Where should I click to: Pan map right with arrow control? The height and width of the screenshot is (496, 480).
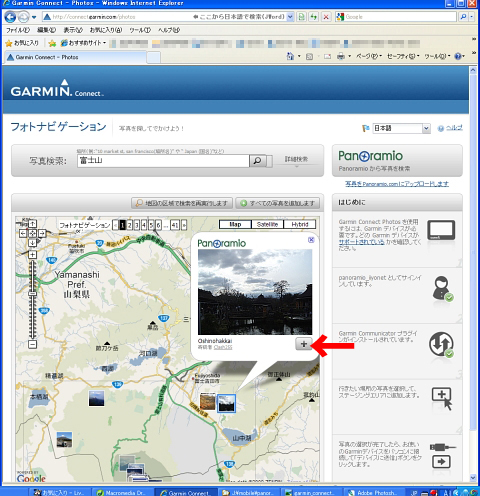pyautogui.click(x=42, y=233)
